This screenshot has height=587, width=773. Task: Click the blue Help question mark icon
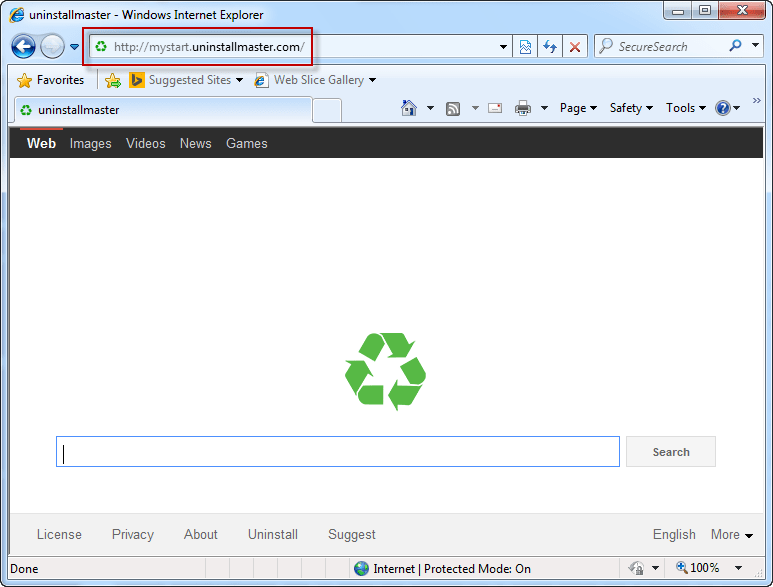coord(723,108)
